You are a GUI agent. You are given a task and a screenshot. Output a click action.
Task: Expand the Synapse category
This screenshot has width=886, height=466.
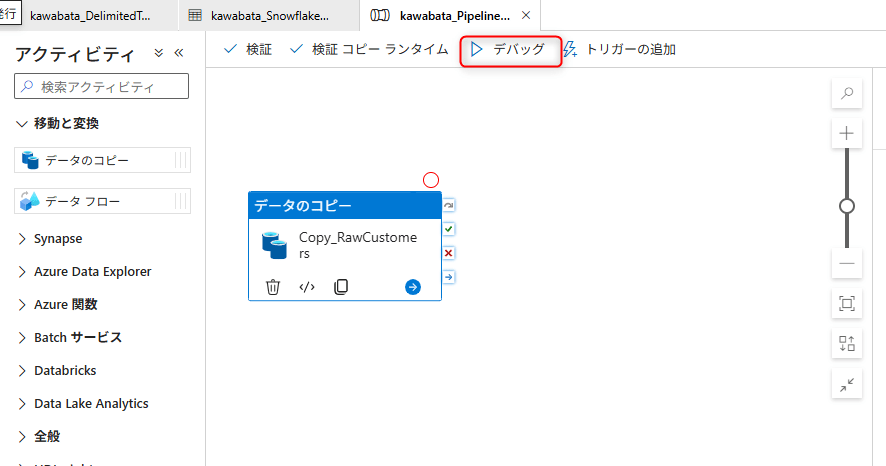(x=22, y=239)
